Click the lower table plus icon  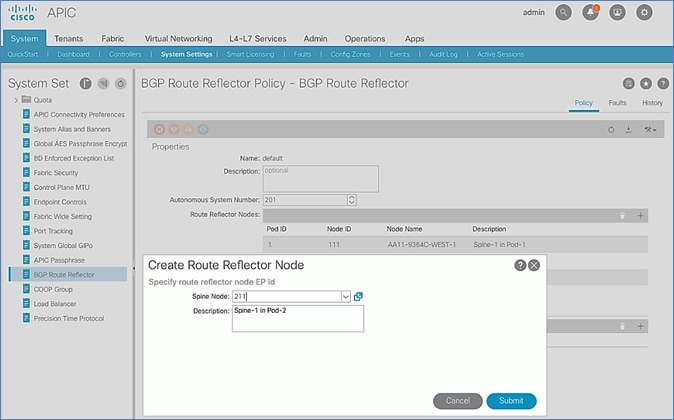640,326
